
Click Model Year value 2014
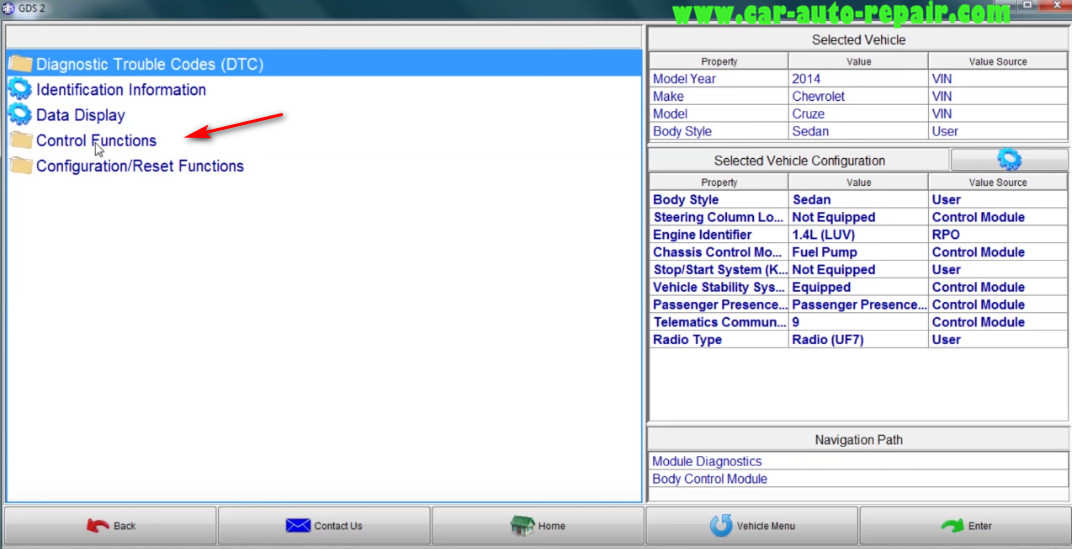tap(858, 79)
